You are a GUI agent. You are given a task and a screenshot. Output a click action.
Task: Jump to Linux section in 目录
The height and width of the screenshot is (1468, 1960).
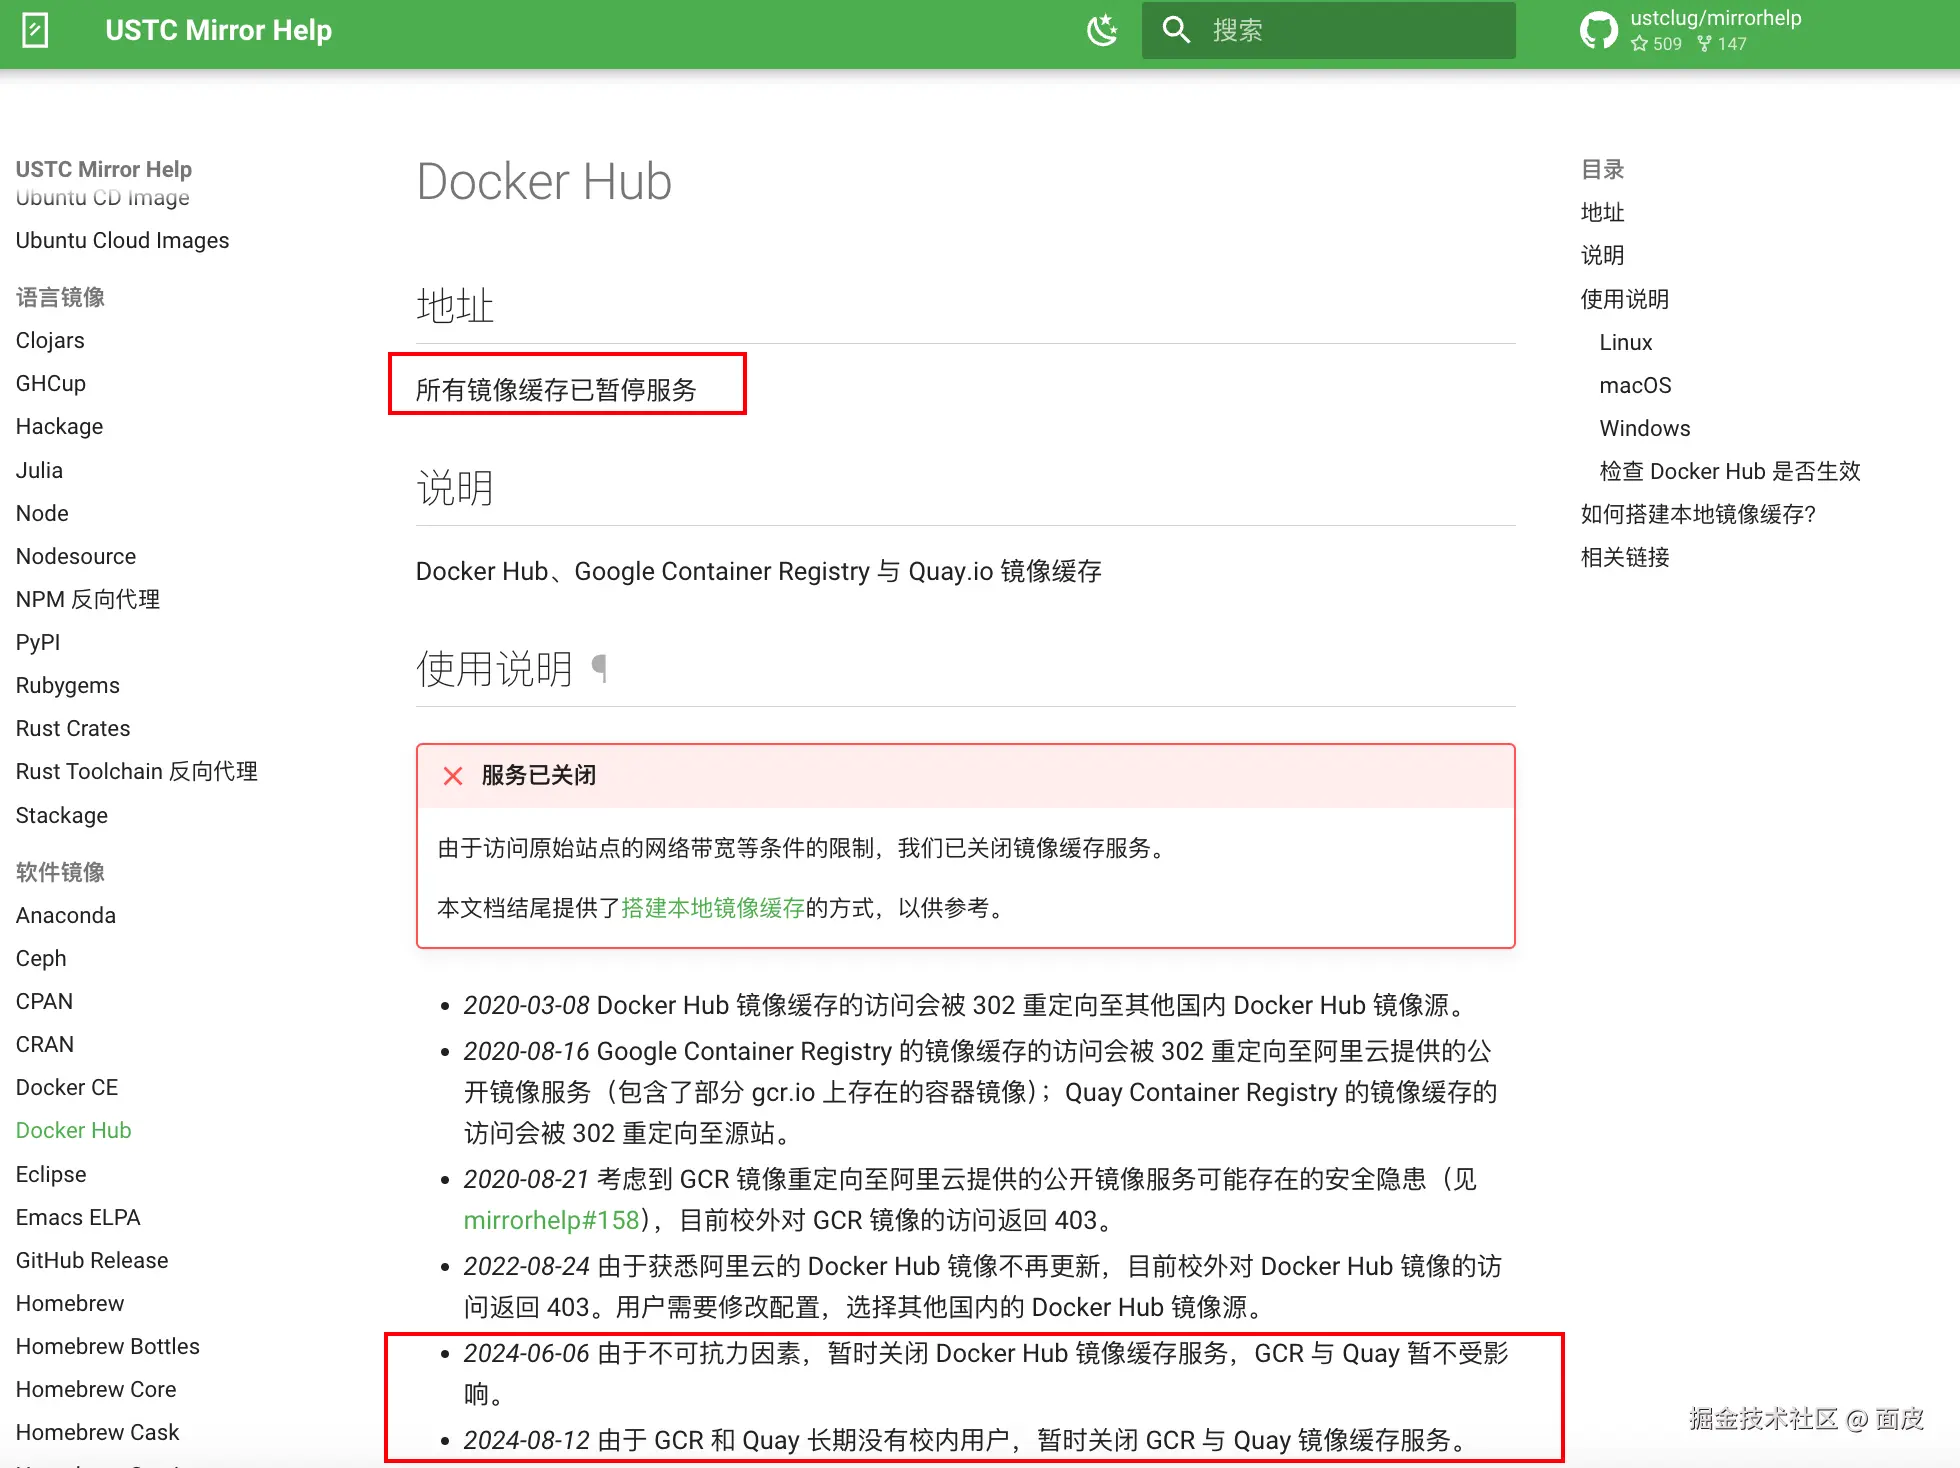point(1626,342)
